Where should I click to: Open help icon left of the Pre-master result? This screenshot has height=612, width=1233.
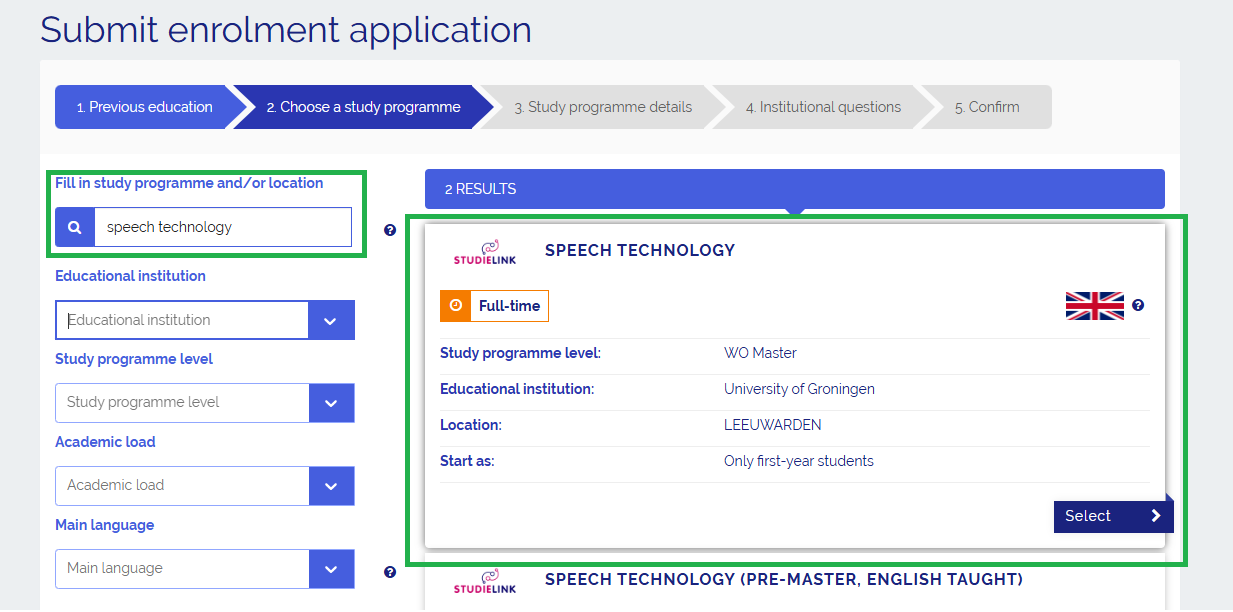click(x=390, y=572)
